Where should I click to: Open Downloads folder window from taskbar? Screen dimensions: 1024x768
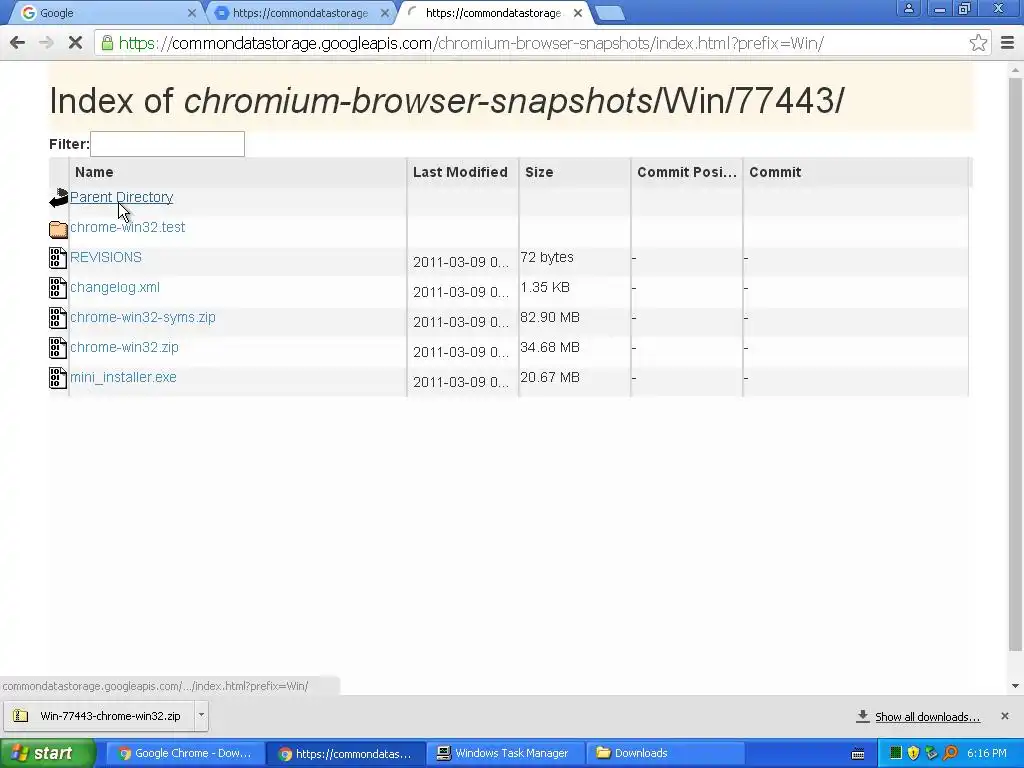(665, 753)
